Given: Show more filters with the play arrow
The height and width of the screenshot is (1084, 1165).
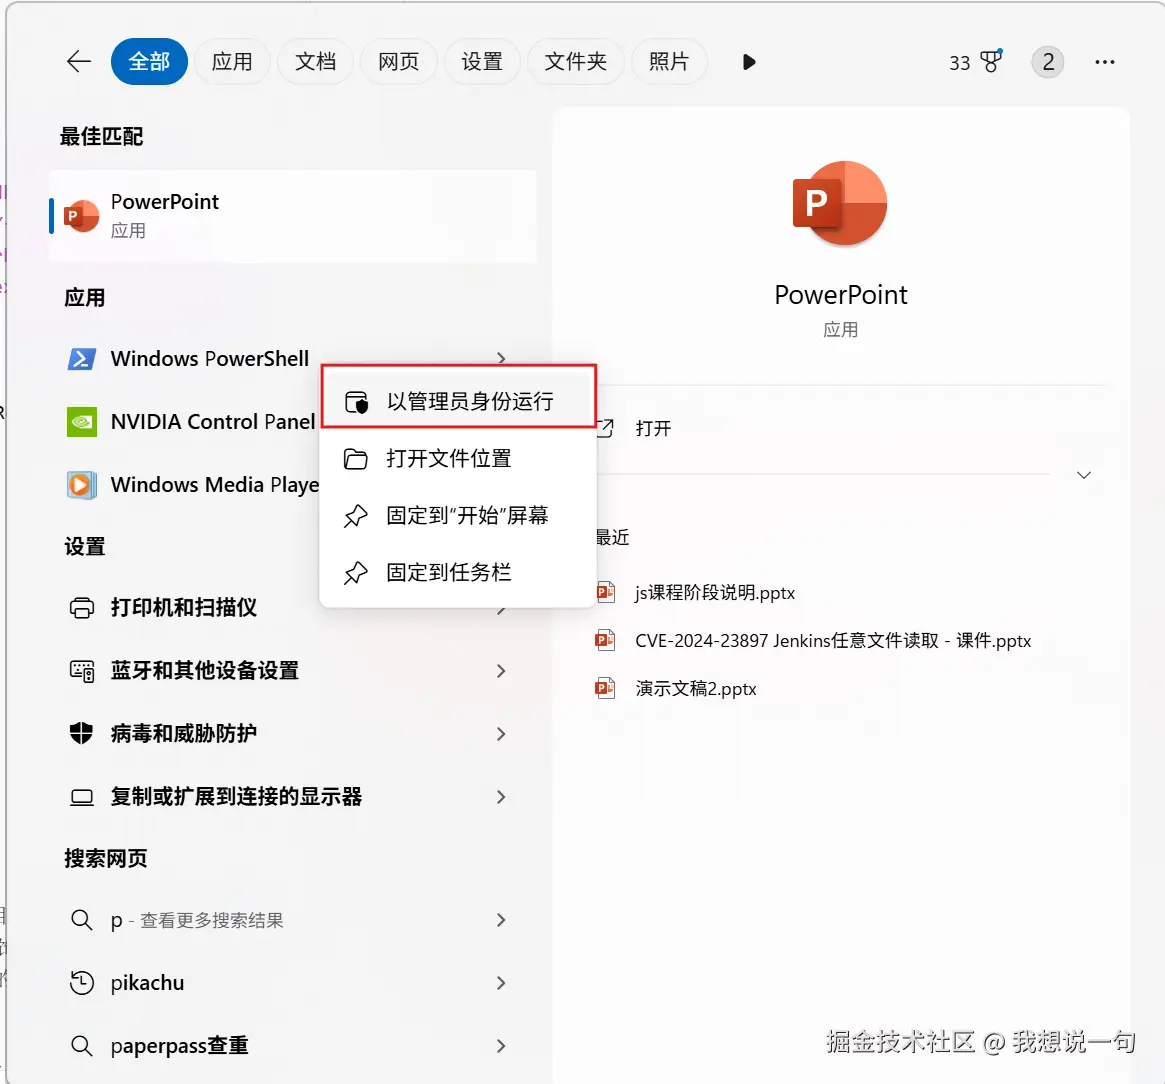Looking at the screenshot, I should [x=749, y=62].
